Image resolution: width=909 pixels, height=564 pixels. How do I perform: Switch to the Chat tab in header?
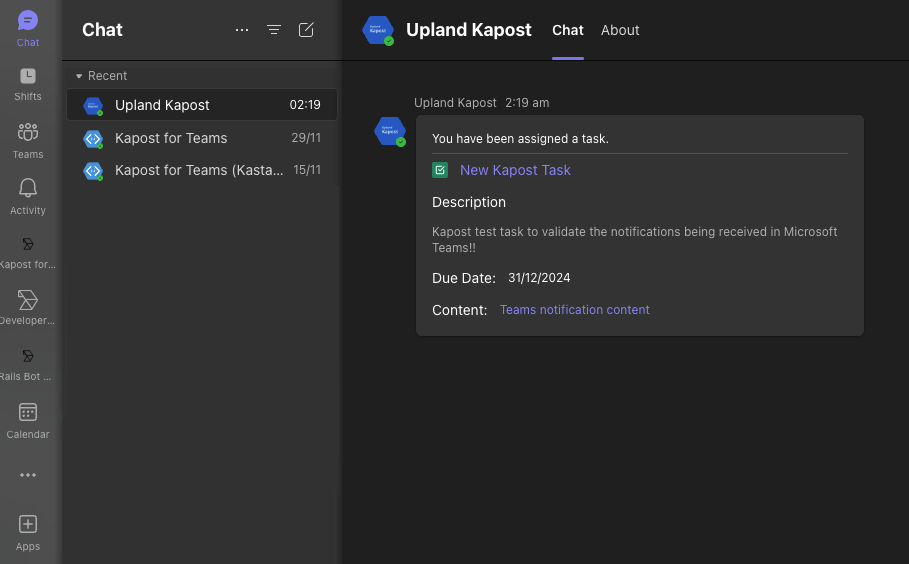[568, 30]
